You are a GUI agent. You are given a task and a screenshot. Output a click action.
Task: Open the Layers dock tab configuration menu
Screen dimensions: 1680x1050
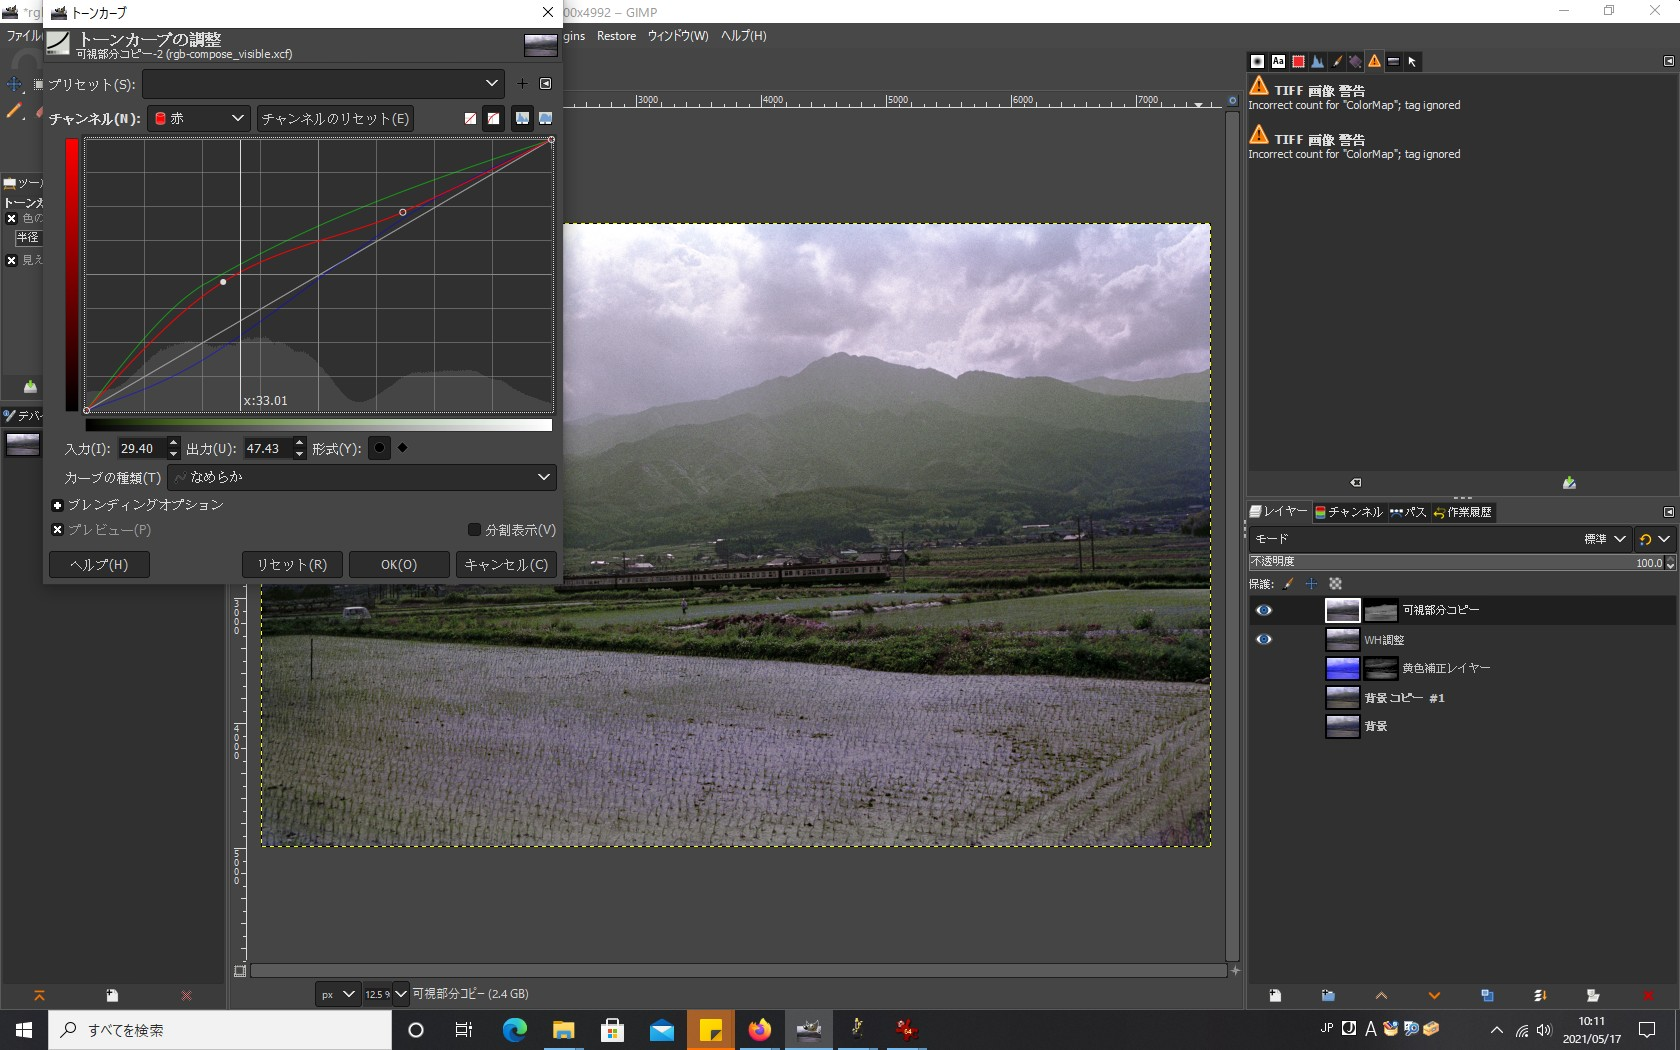click(1668, 512)
